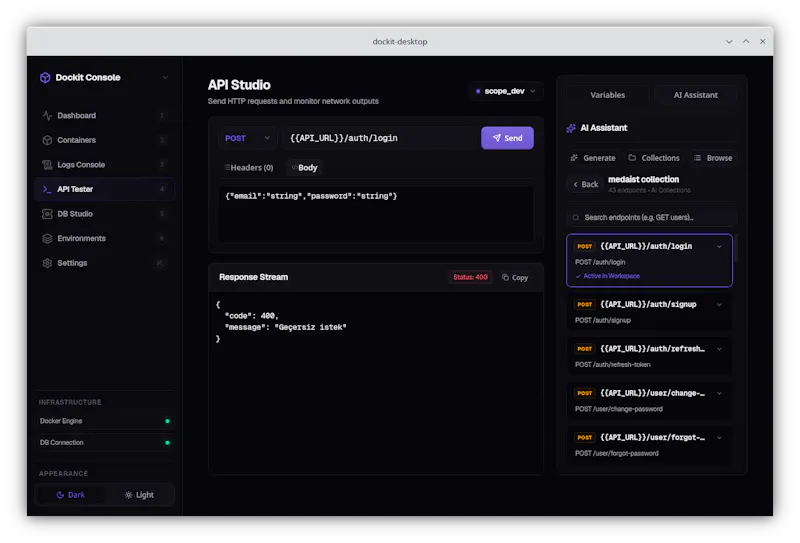800x543 pixels.
Task: Select the POST /auth/signup path text
Action: [603, 320]
